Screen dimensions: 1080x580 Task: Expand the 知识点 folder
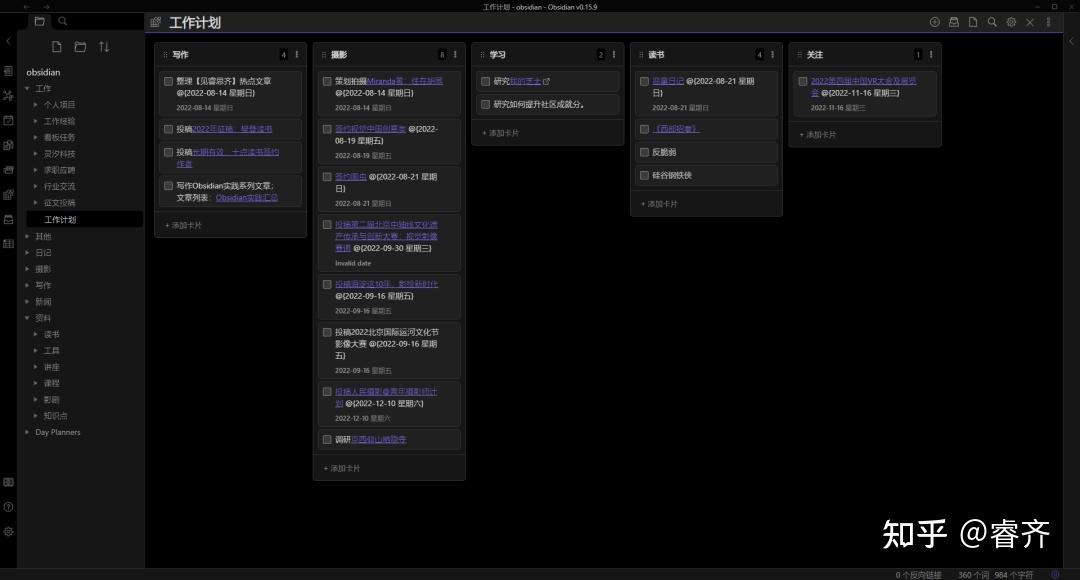click(x=36, y=416)
